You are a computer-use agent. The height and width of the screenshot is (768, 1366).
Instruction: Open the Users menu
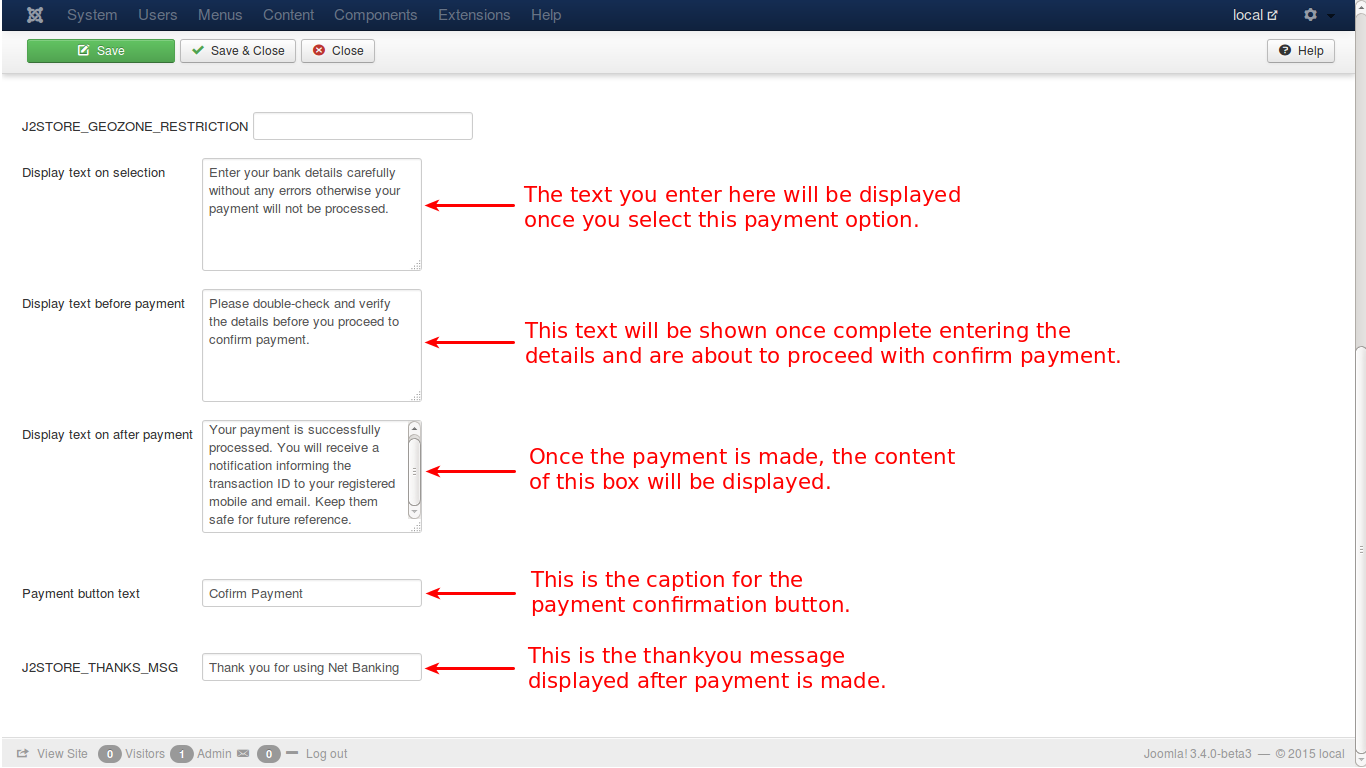pyautogui.click(x=158, y=15)
